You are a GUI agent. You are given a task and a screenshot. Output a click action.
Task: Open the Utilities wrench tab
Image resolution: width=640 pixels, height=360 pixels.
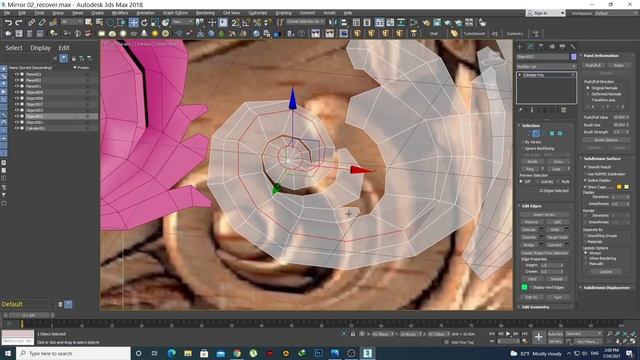tap(573, 47)
